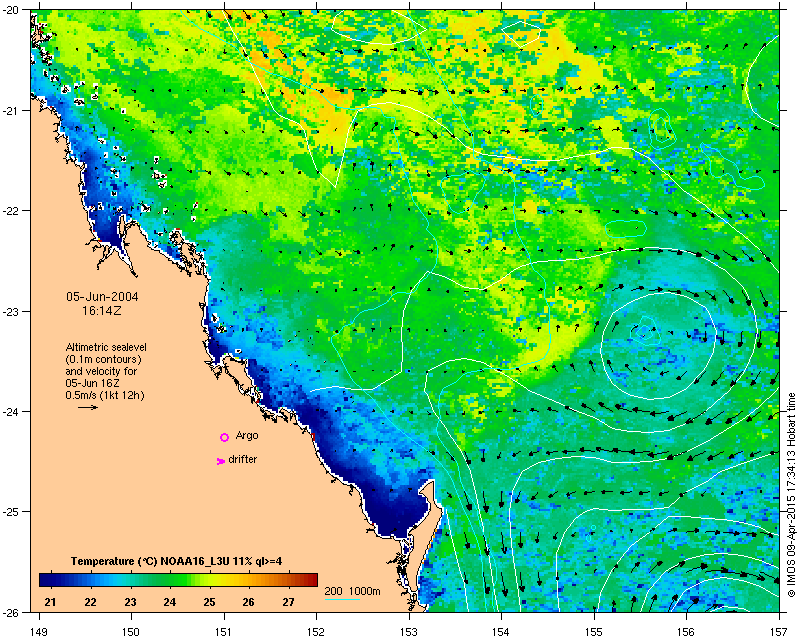This screenshot has width=800, height=640.
Task: Click colorbar tick label 24
Action: pyautogui.click(x=170, y=602)
